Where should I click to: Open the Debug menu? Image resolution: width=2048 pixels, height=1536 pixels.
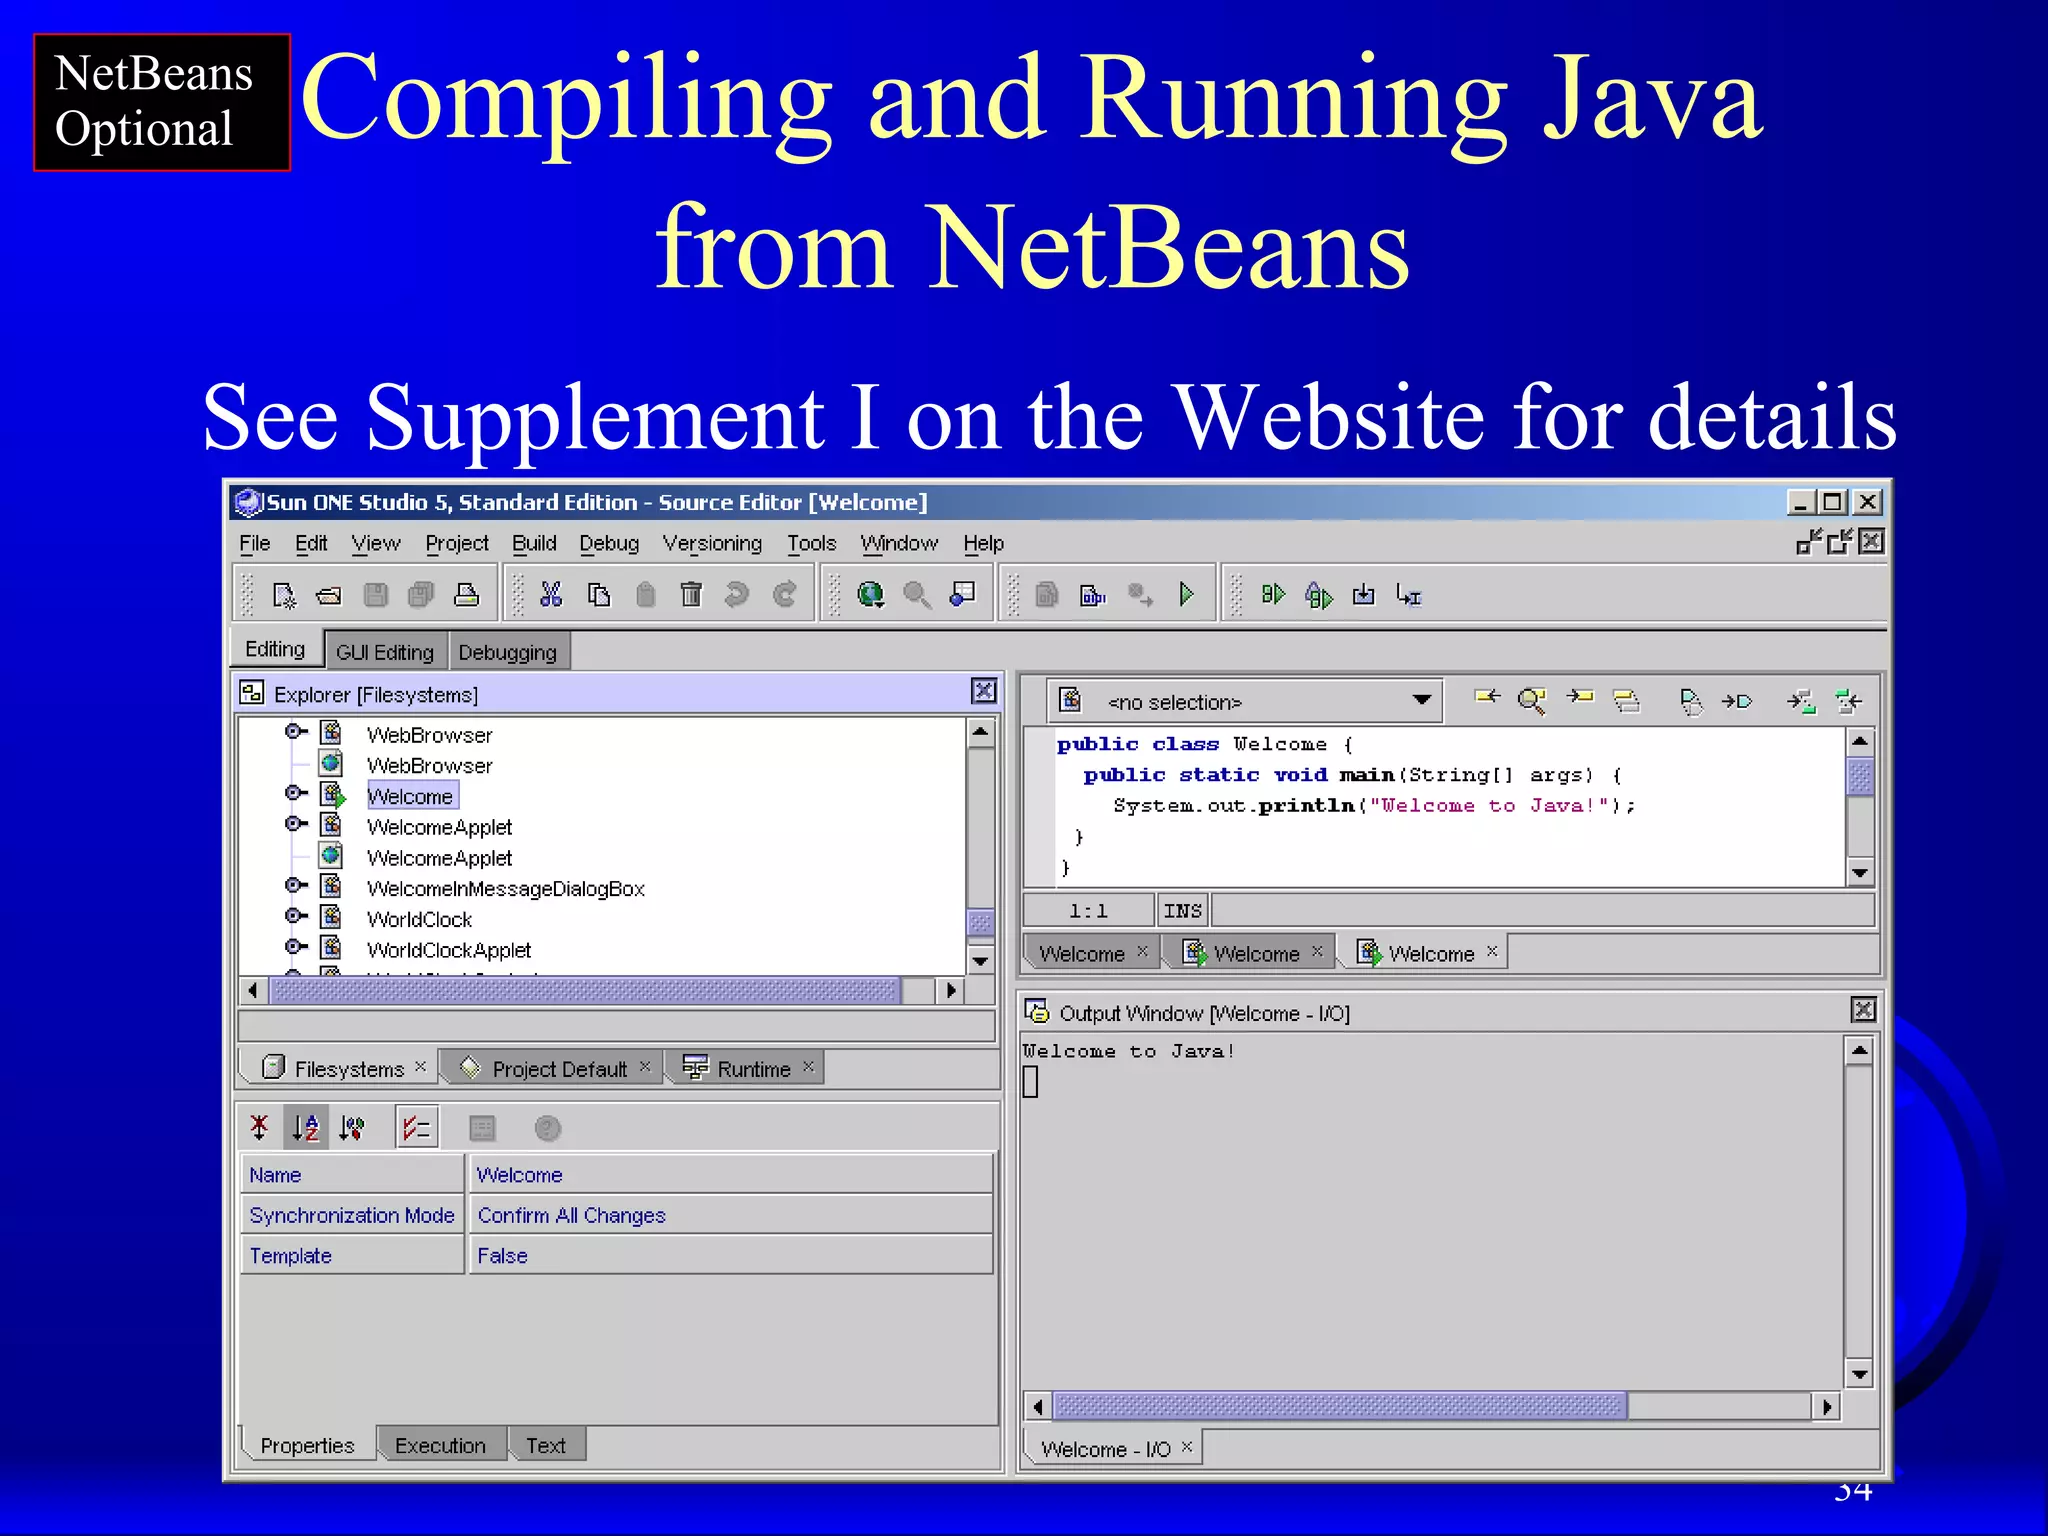609,543
